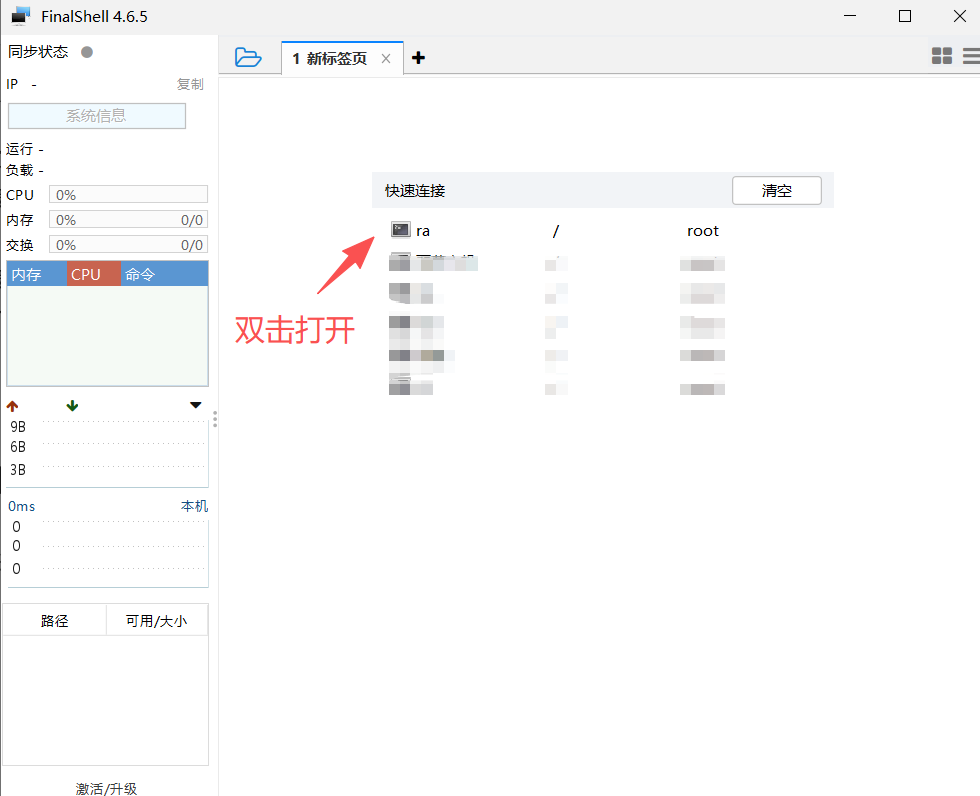Open the connection manager folder icon

pos(249,57)
